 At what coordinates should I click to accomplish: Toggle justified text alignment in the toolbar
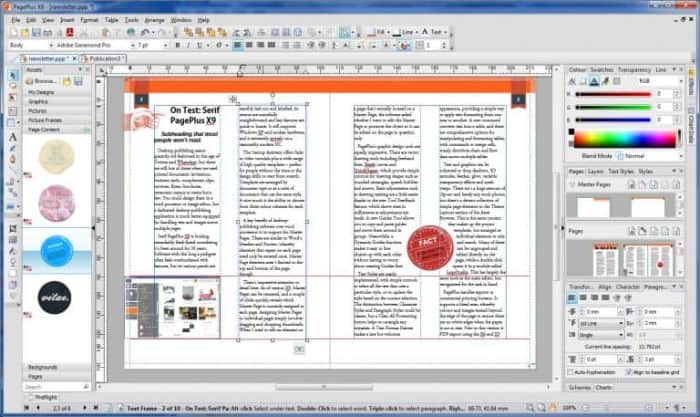tap(271, 45)
